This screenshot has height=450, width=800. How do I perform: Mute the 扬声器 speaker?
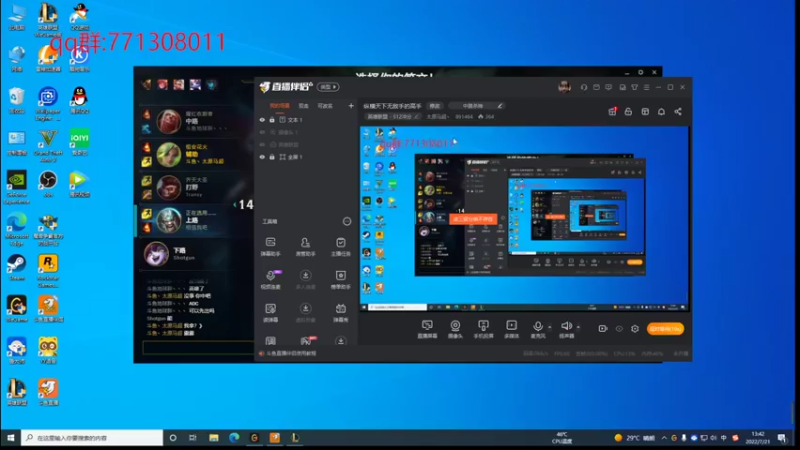(566, 329)
